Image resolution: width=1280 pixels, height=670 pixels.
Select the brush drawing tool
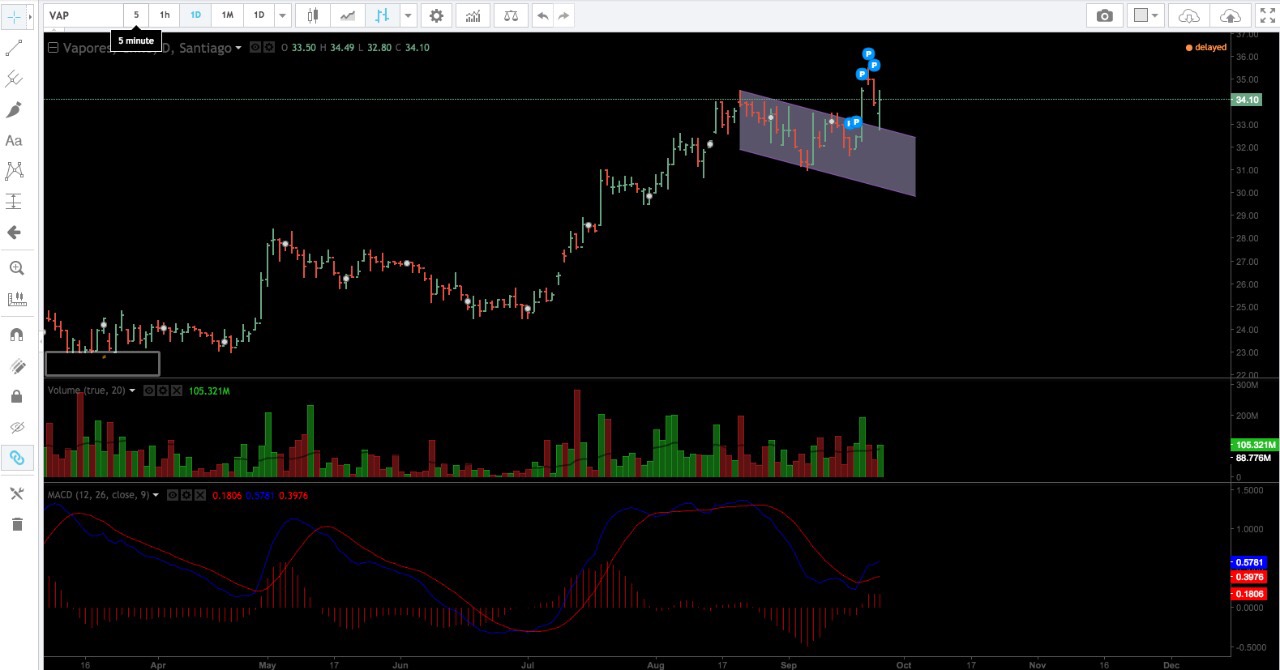click(x=14, y=110)
